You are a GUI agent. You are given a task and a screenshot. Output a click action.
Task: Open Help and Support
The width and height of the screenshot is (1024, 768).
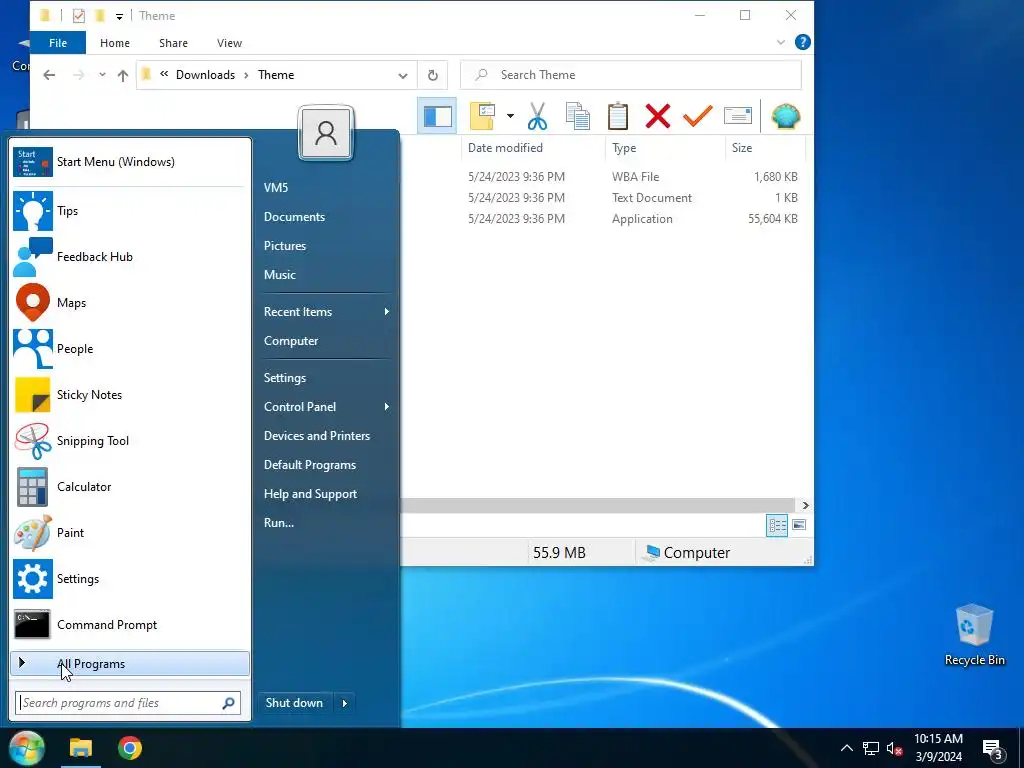[310, 494]
